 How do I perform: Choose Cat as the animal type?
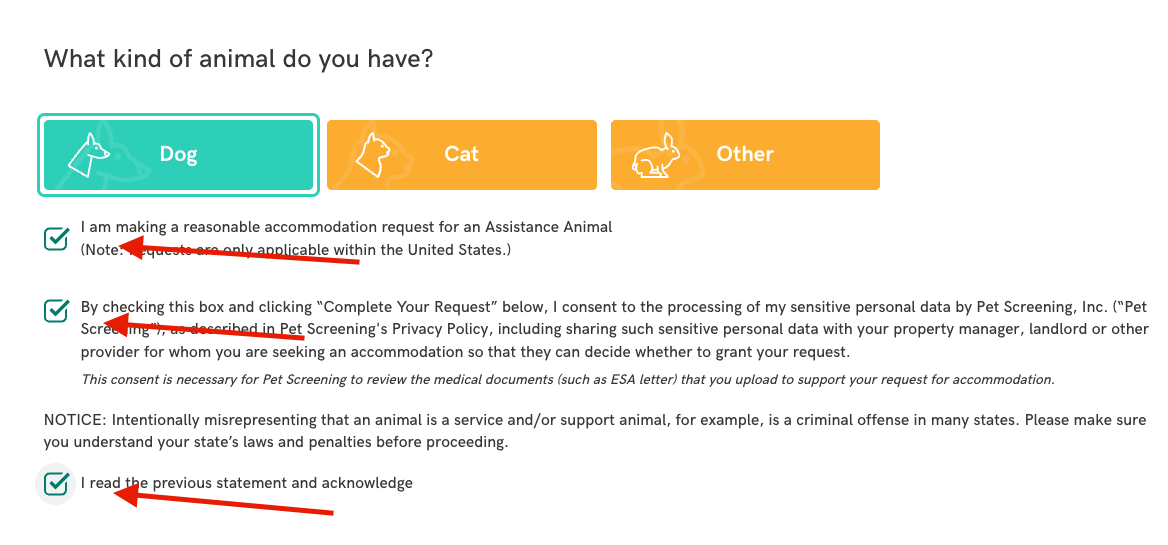pyautogui.click(x=462, y=155)
